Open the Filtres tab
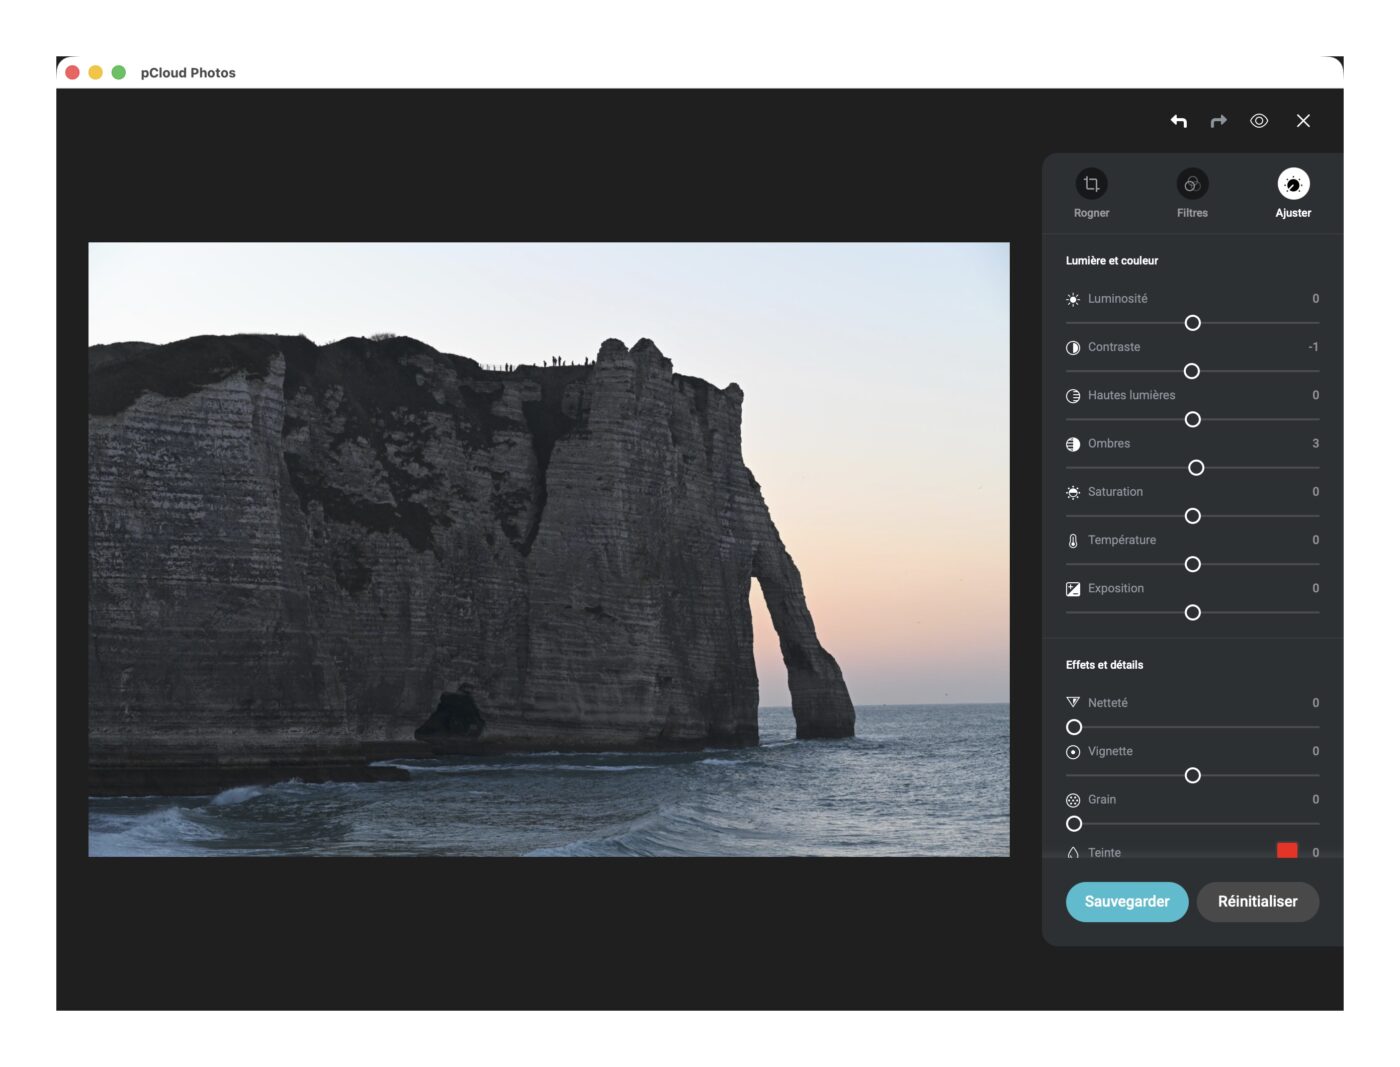 1192,184
